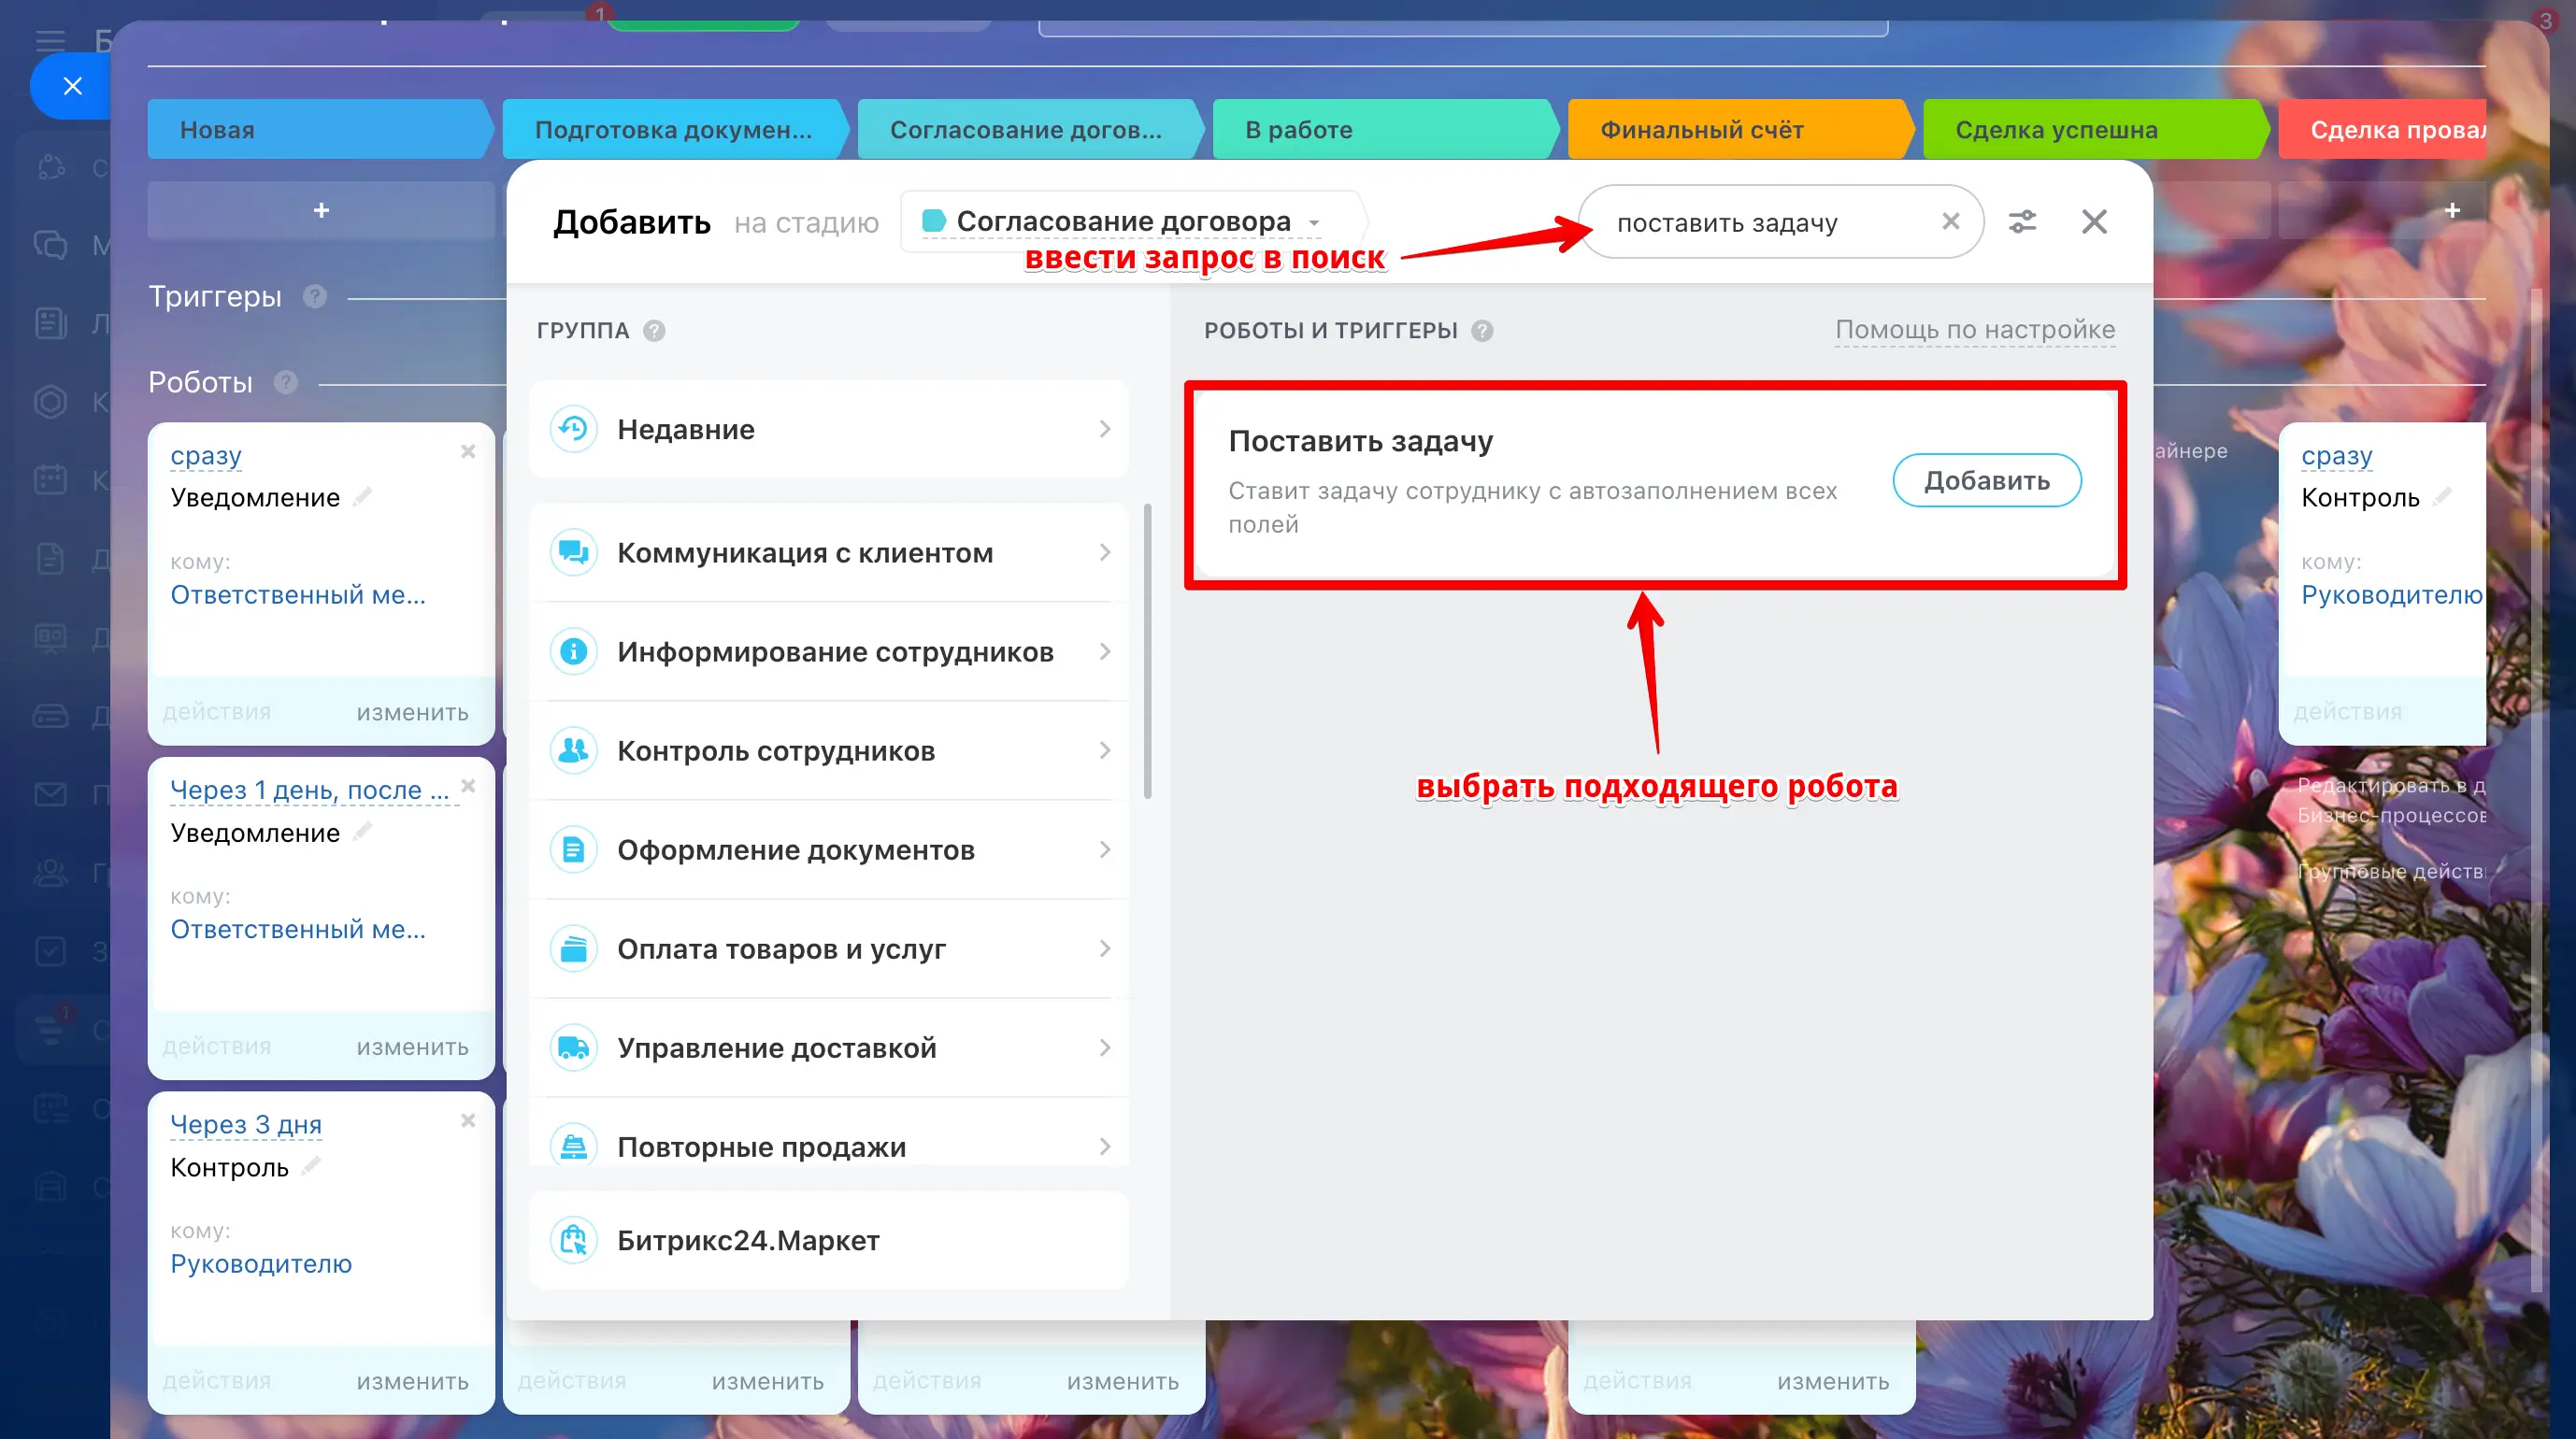Viewport: 2576px width, 1439px height.
Task: Open the Контроль сотрудников group
Action: pyautogui.click(x=830, y=751)
